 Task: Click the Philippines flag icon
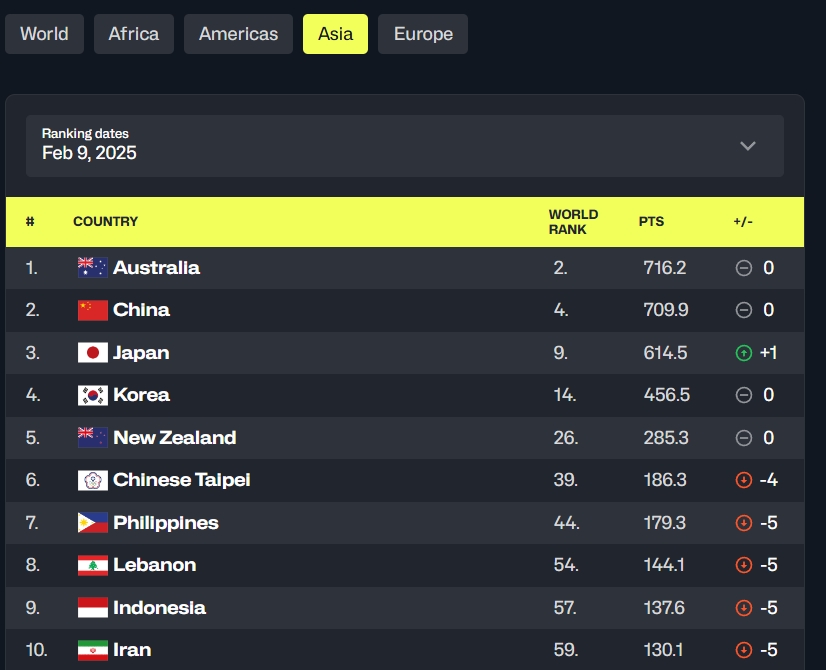click(x=93, y=523)
